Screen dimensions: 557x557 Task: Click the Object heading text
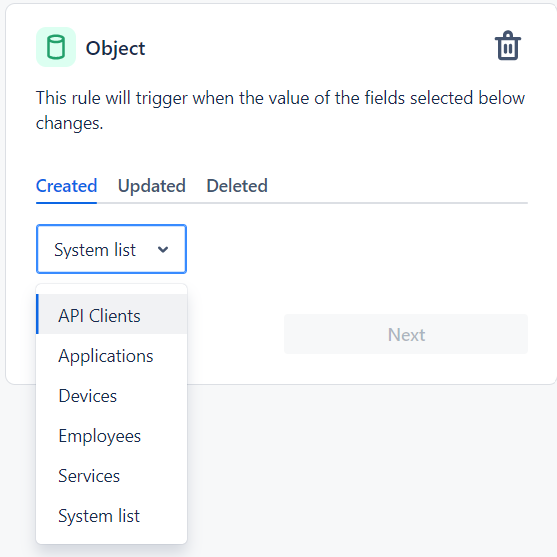coord(115,48)
